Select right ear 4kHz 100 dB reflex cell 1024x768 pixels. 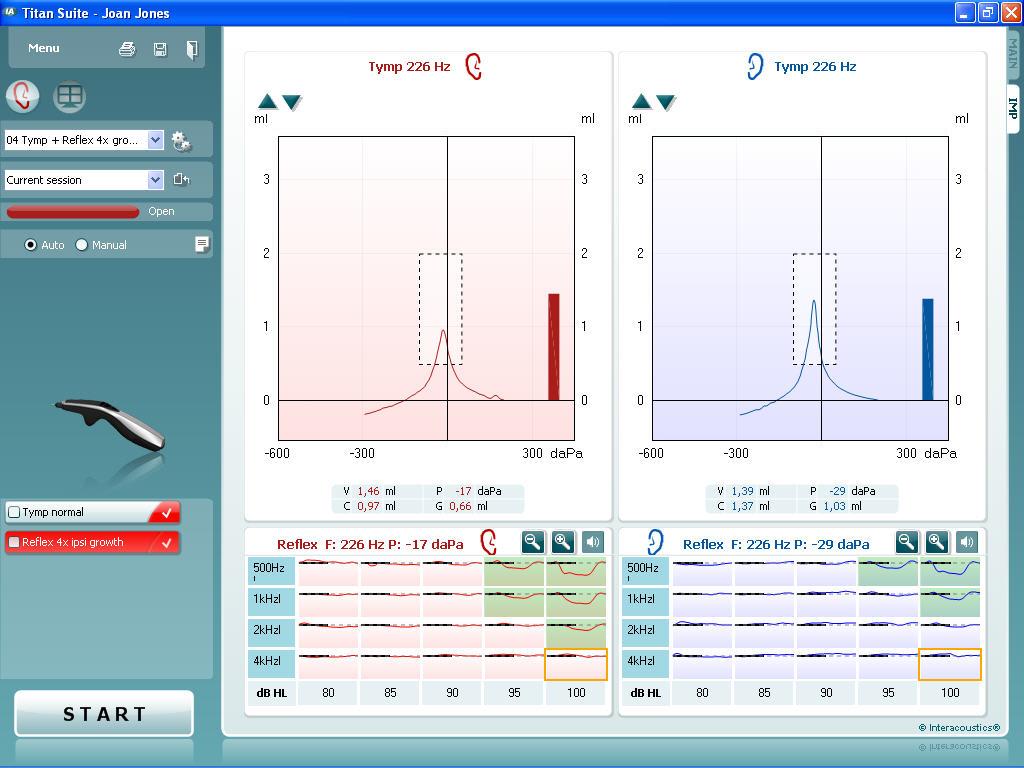[576, 665]
